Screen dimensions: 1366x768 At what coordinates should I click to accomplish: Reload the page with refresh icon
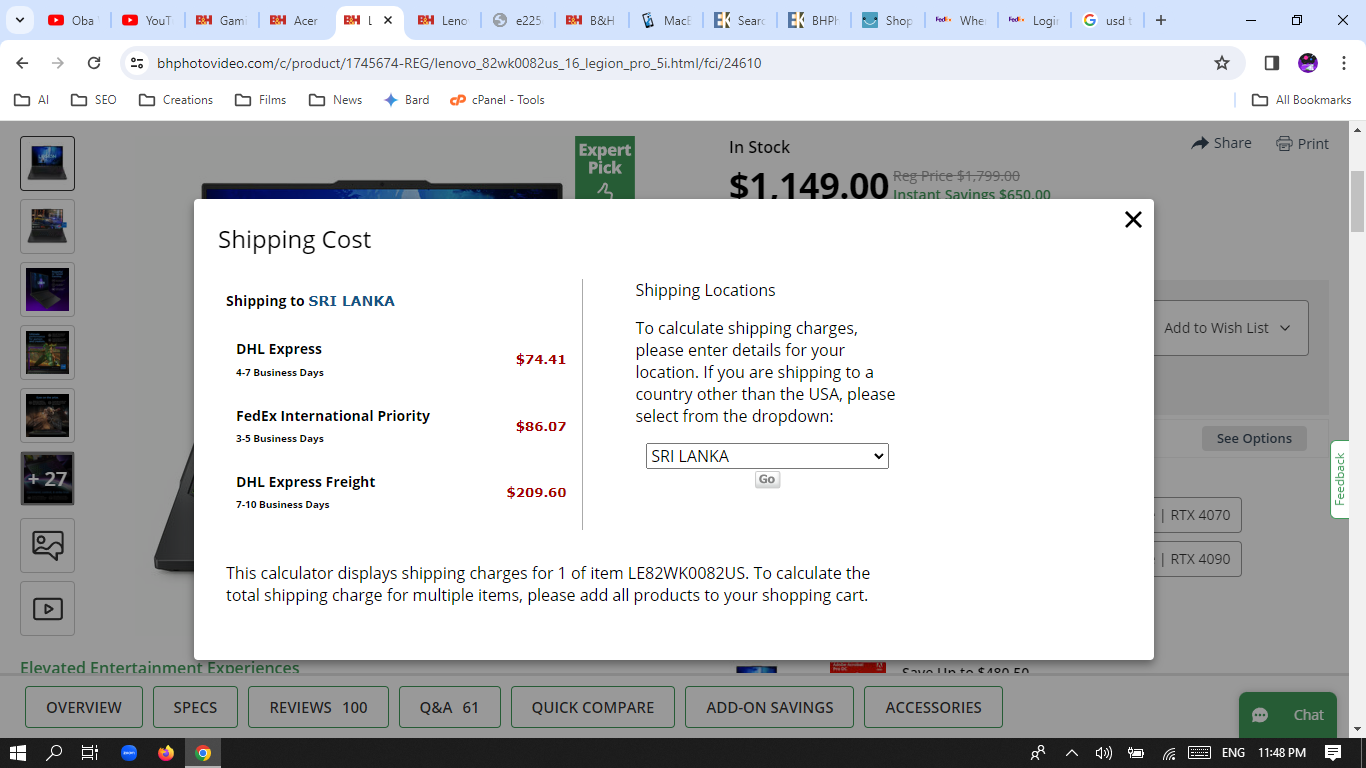point(94,63)
